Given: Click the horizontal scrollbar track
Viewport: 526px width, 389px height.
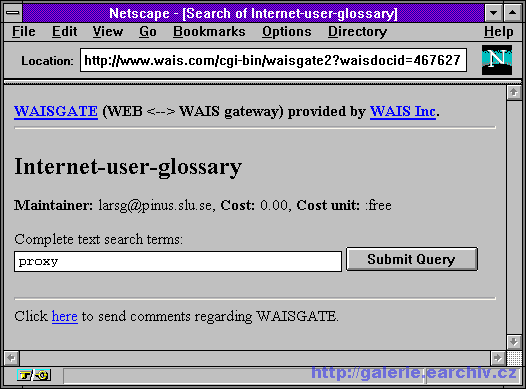Looking at the screenshot, I should pos(255,358).
